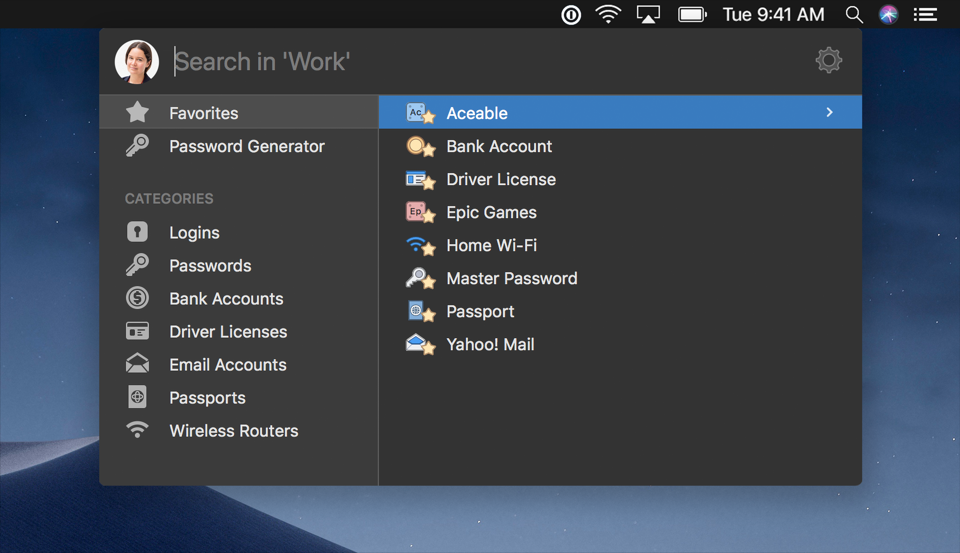The width and height of the screenshot is (960, 553).
Task: Open Password Generator label
Action: point(247,146)
